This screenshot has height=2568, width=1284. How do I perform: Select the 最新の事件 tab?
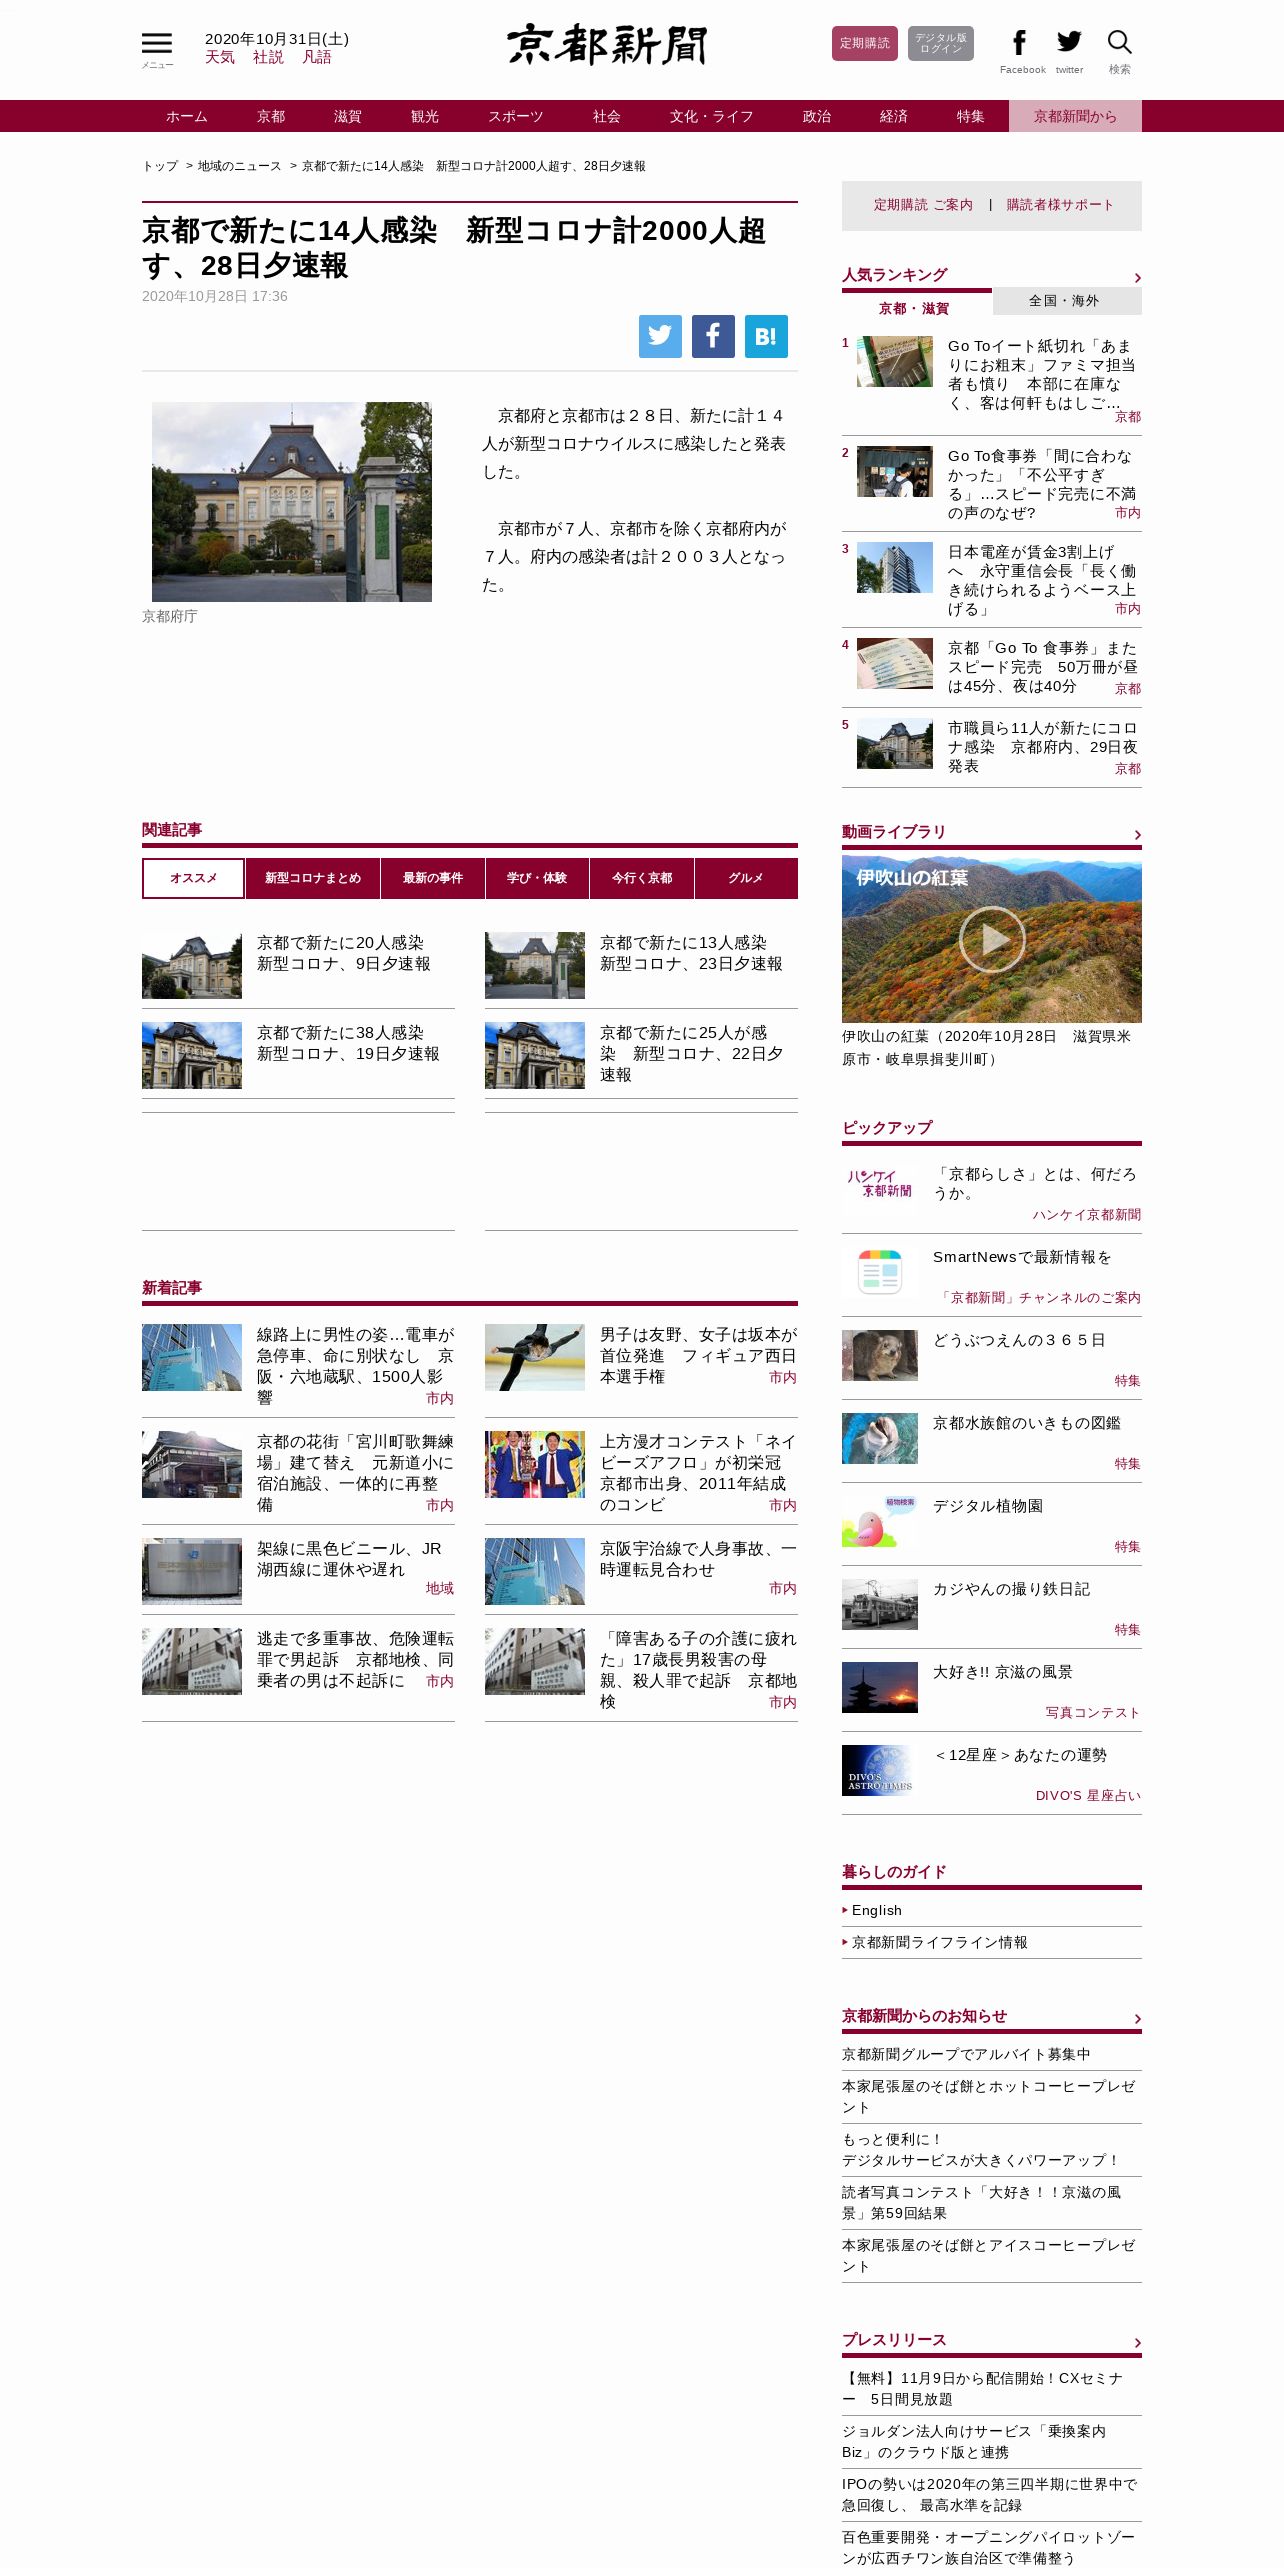433,878
